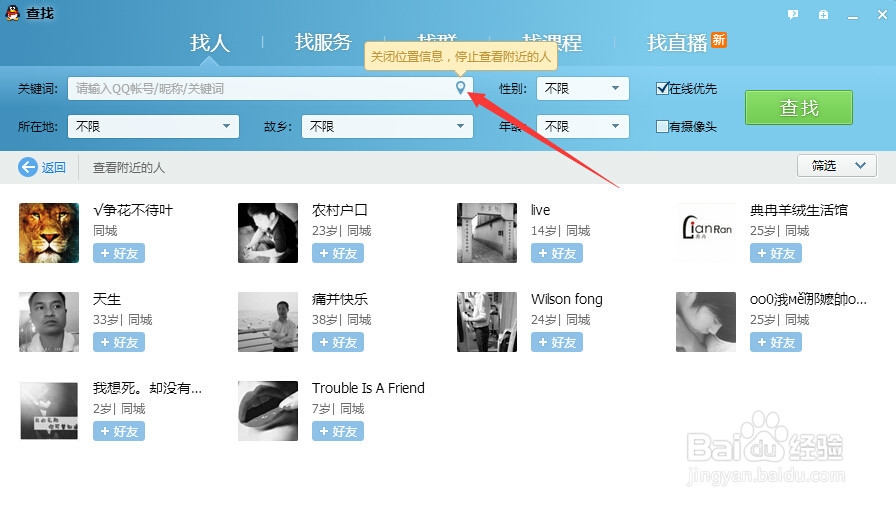Open the lips avatar of Trouble Is A Friend
Image resolution: width=896 pixels, height=507 pixels.
[x=268, y=411]
